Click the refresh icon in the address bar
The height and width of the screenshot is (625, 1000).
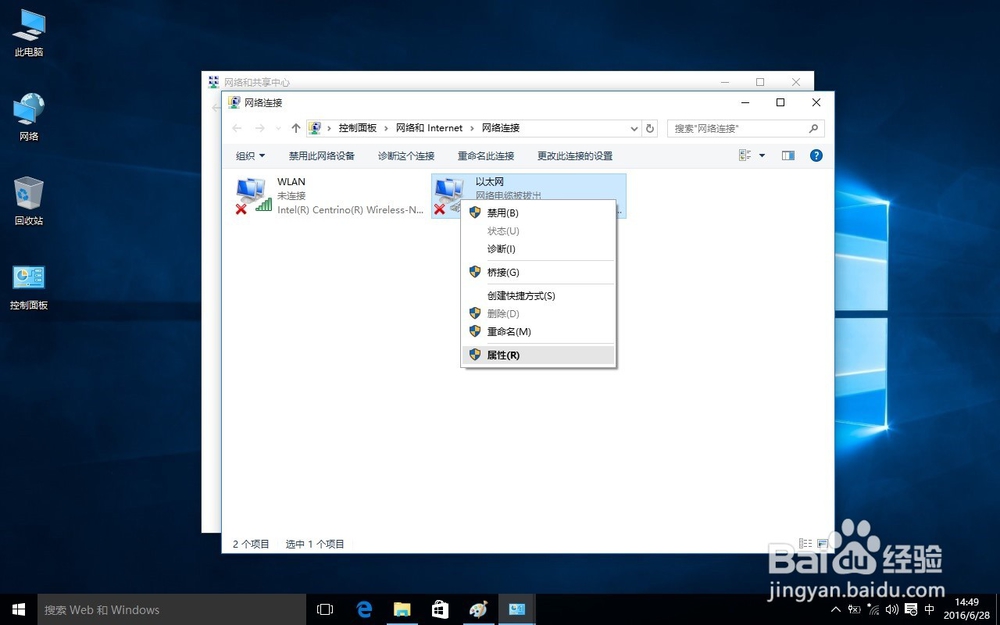coord(651,128)
